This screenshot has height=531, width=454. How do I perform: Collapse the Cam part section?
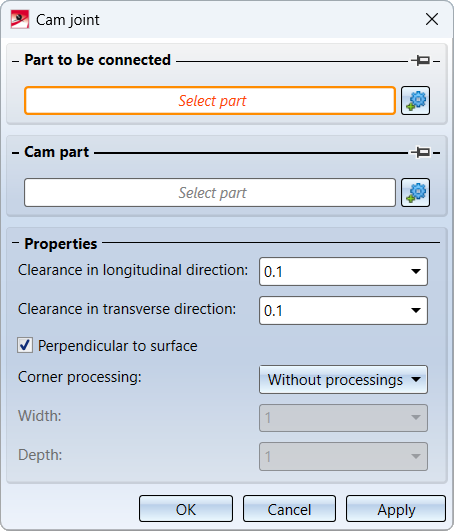pyautogui.click(x=15, y=153)
